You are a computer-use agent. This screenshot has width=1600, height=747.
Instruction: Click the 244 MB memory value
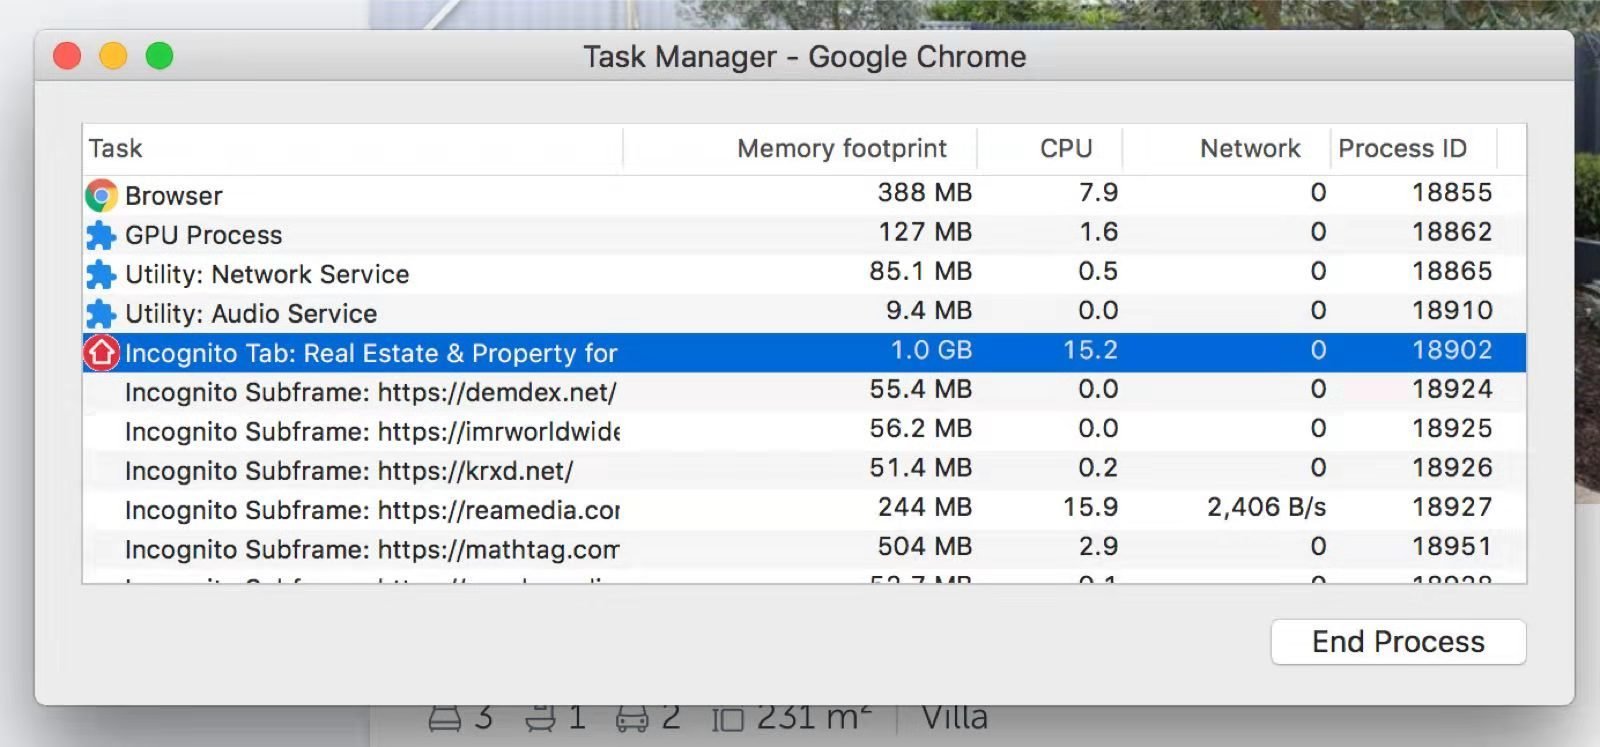coord(925,507)
